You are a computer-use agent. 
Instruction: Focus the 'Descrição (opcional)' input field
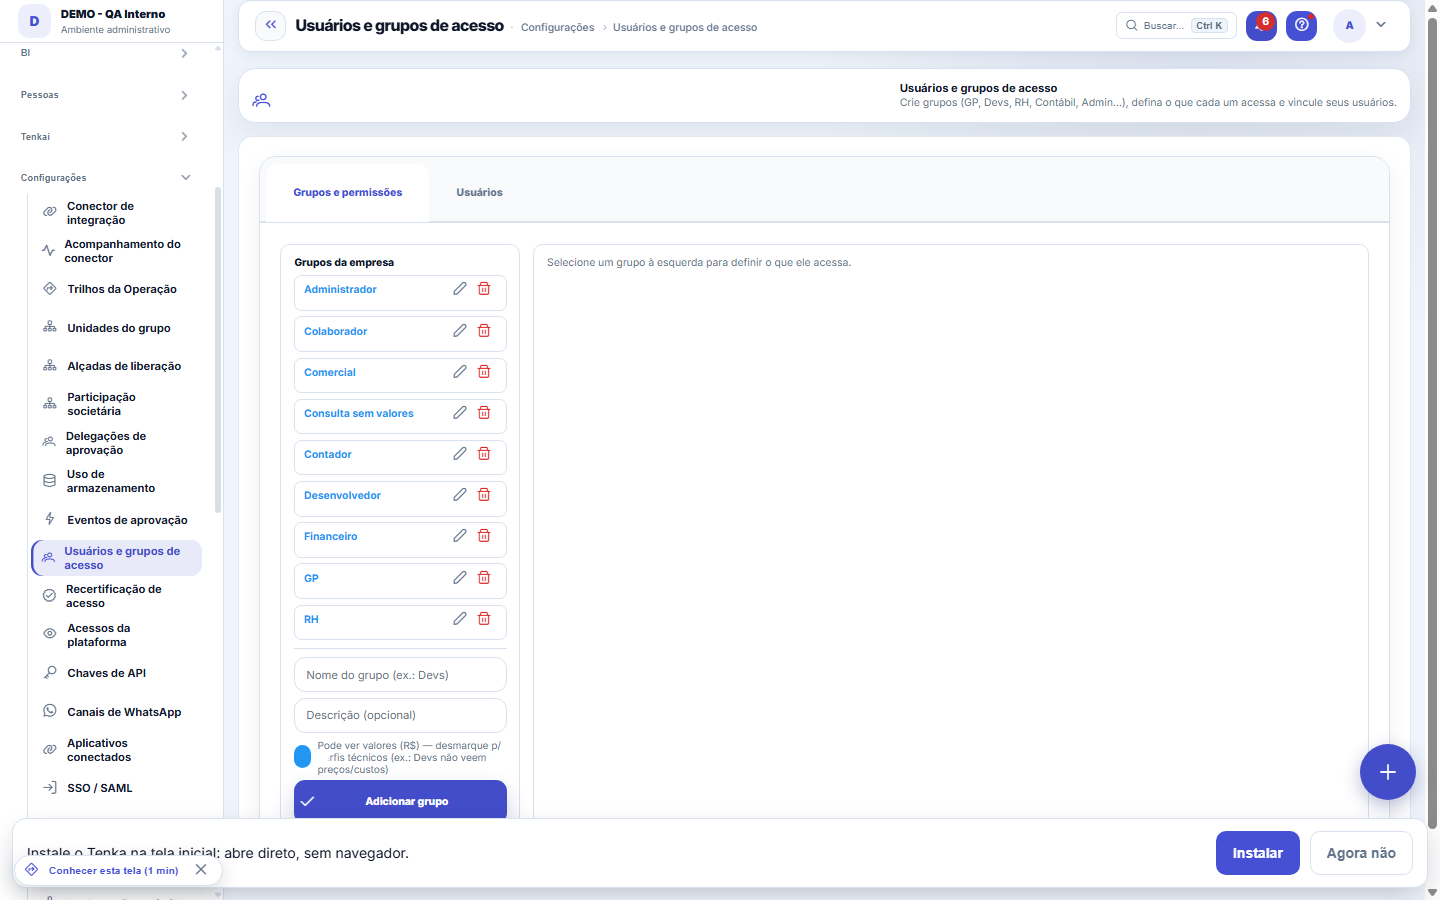tap(400, 715)
